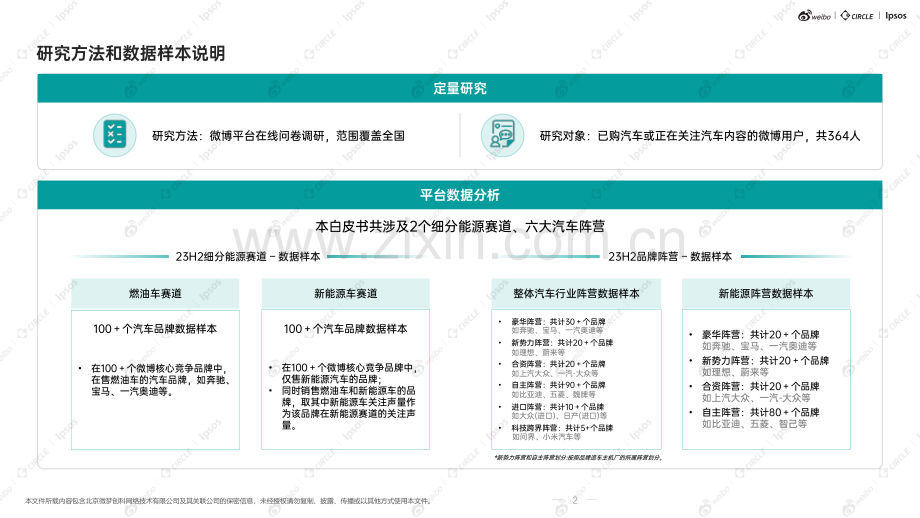Screen dimensions: 920x518
Task: Click the page number 2 in footer
Action: pos(575,500)
